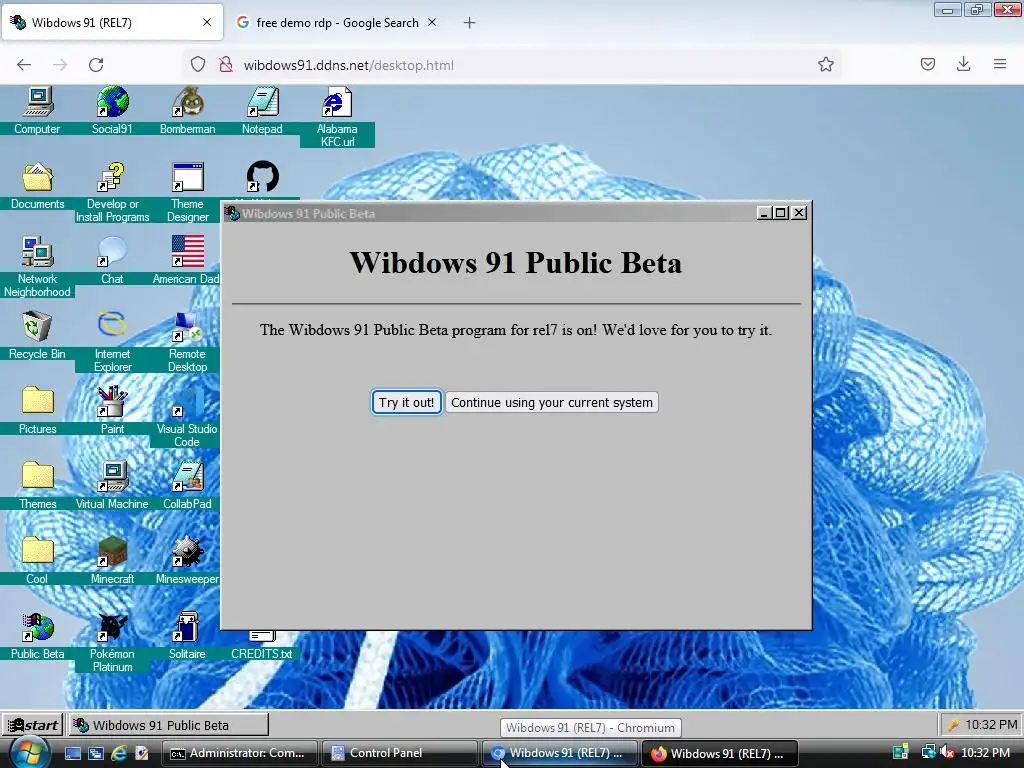Bookmark this page with the star
The image size is (1024, 768).
825,64
